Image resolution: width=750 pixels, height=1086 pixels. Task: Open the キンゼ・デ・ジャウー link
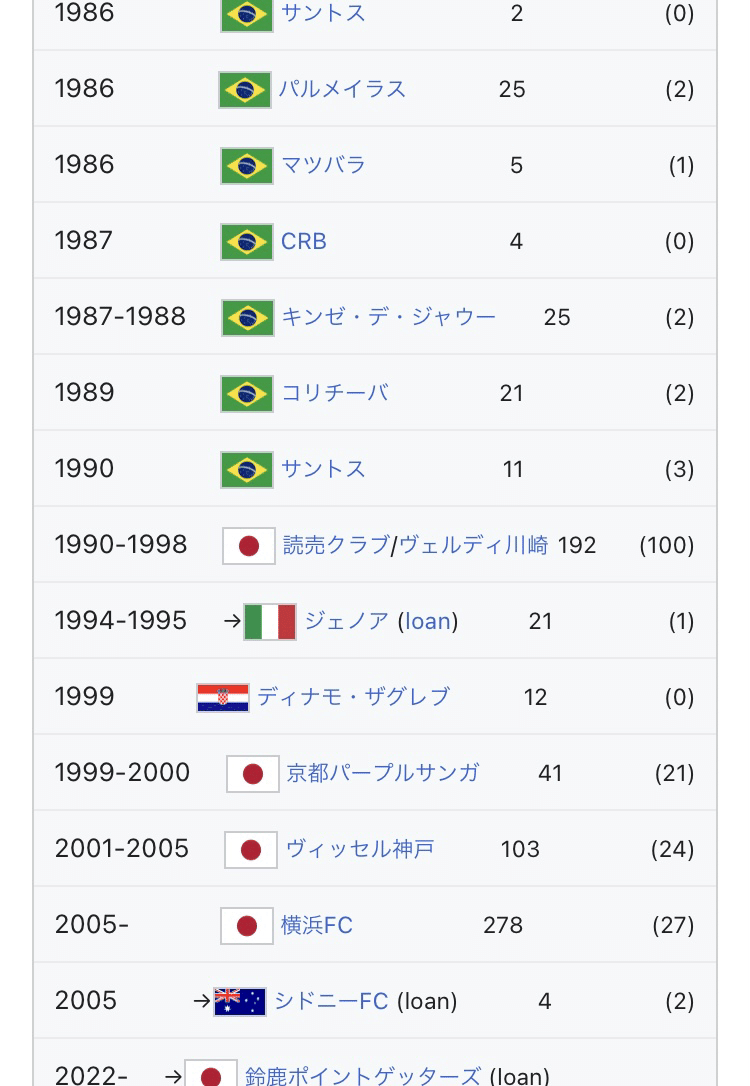389,317
